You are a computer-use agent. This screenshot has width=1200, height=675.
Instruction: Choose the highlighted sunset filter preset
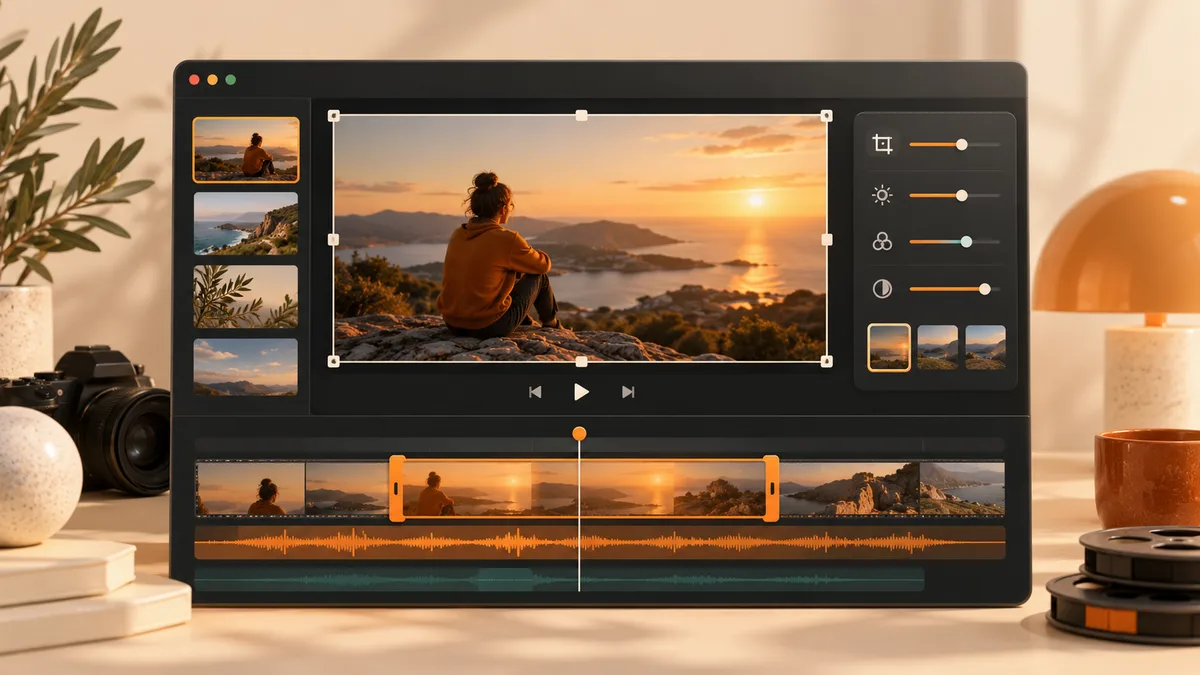889,347
